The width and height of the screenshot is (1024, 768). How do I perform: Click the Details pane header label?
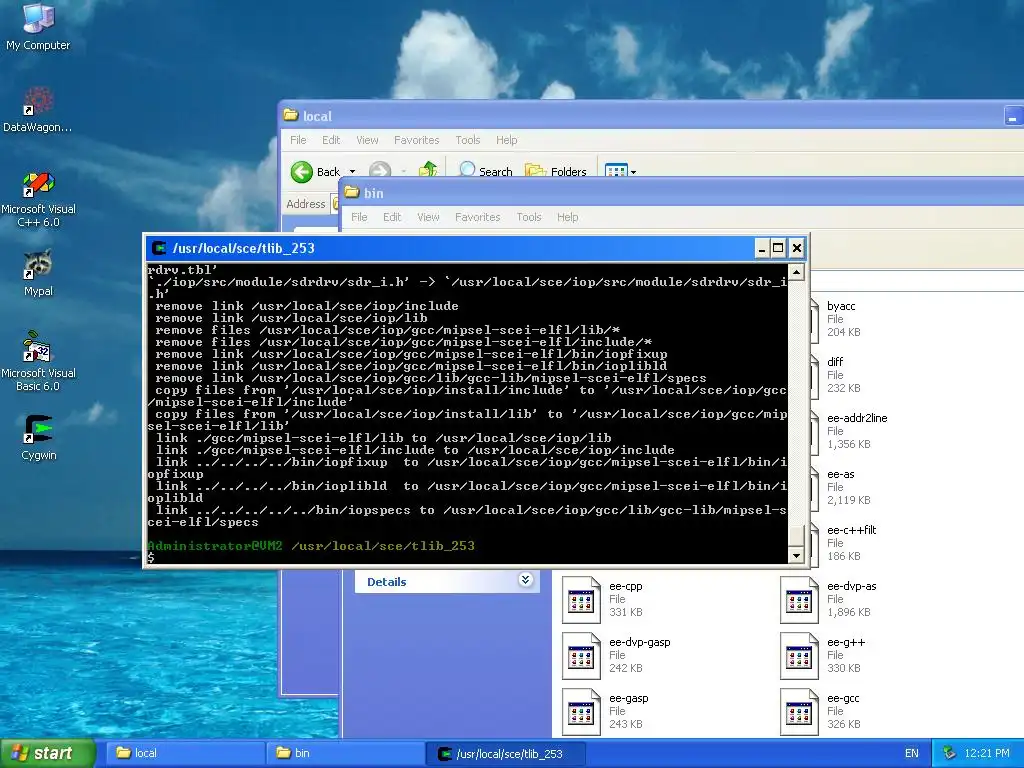tap(387, 582)
